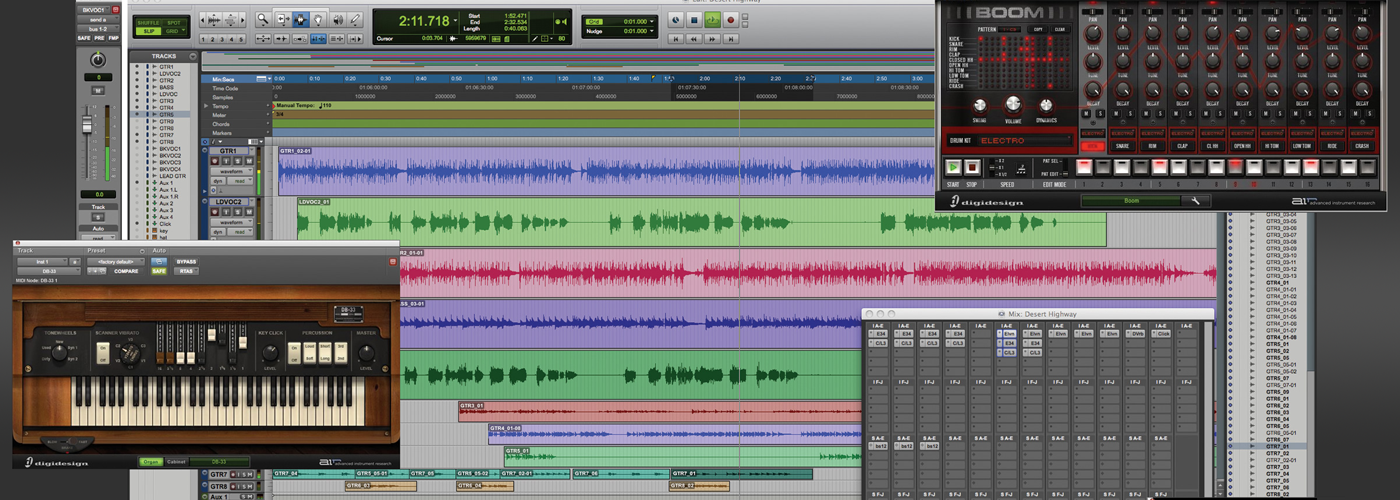Mute the Kick channel in Boom
Screen dimensions: 1400x500
[x=1087, y=114]
